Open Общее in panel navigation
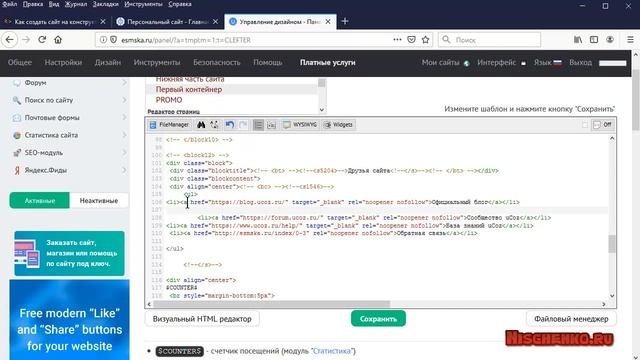The height and width of the screenshot is (360, 640). pyautogui.click(x=20, y=62)
